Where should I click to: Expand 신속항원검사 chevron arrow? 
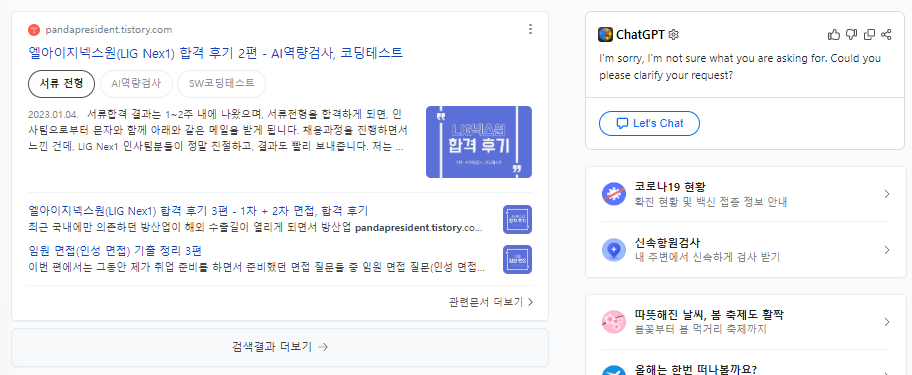point(886,250)
